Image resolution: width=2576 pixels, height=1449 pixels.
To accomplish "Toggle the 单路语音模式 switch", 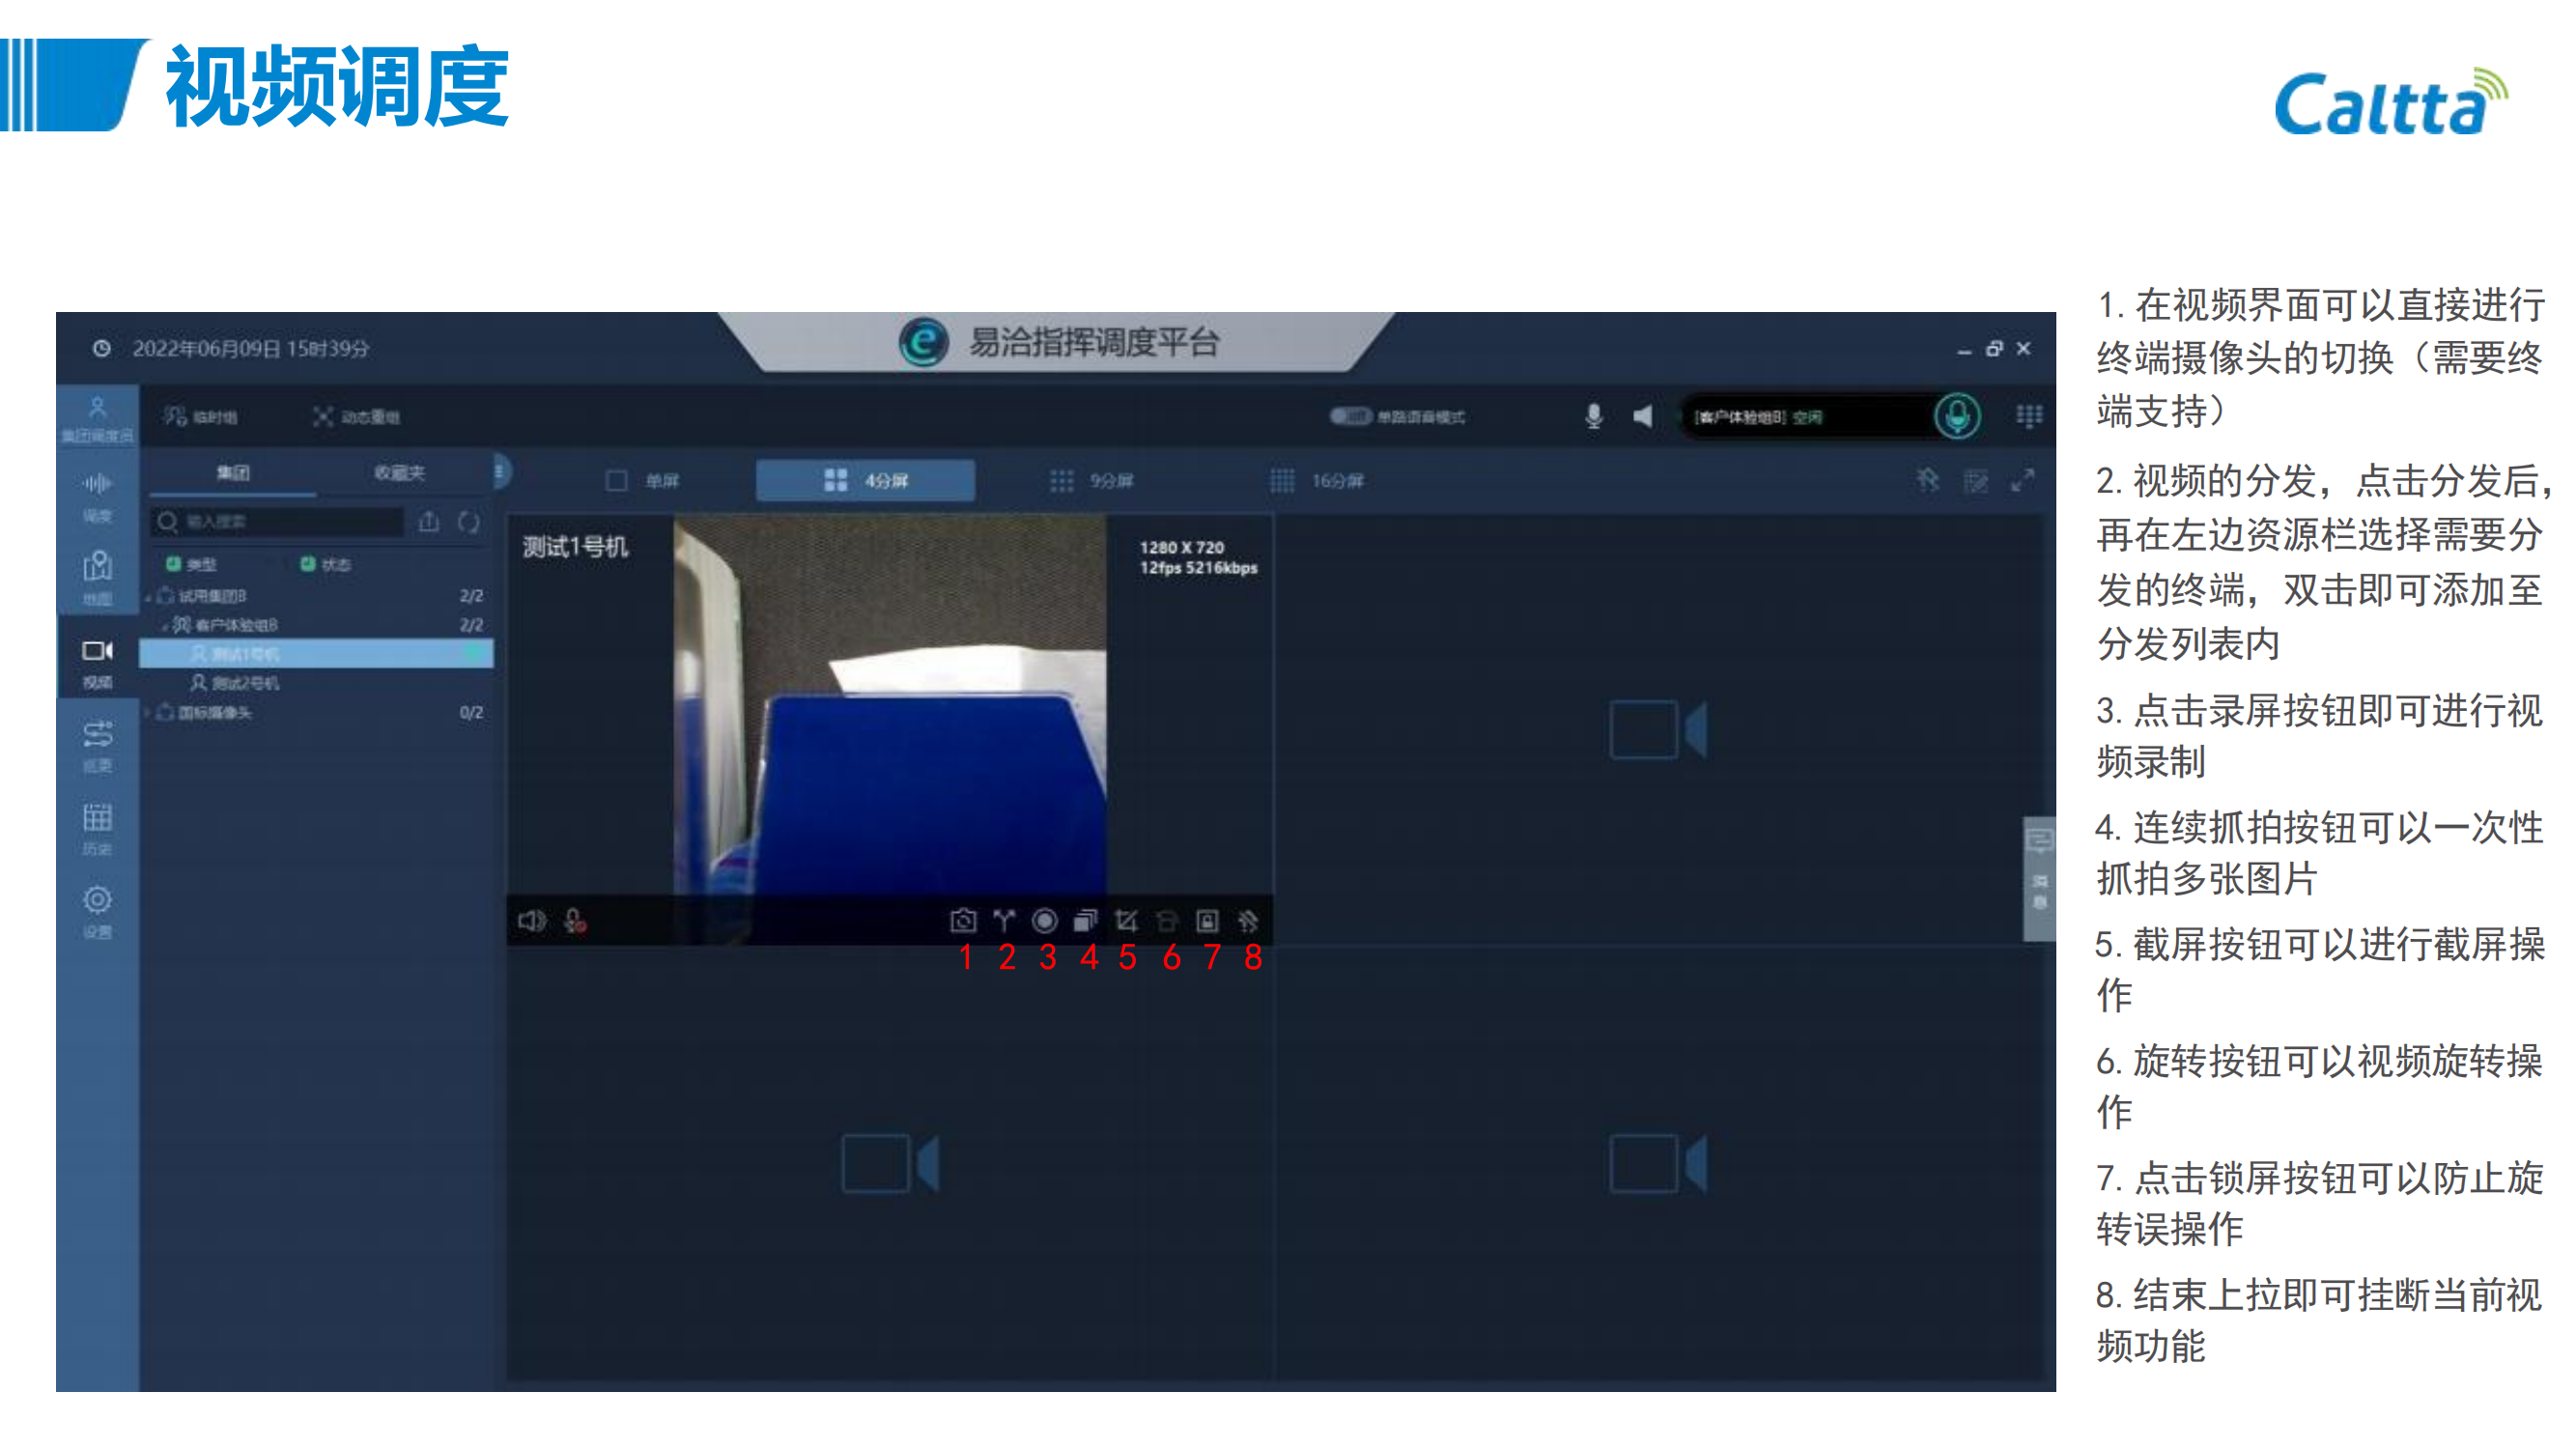I will tap(1350, 416).
